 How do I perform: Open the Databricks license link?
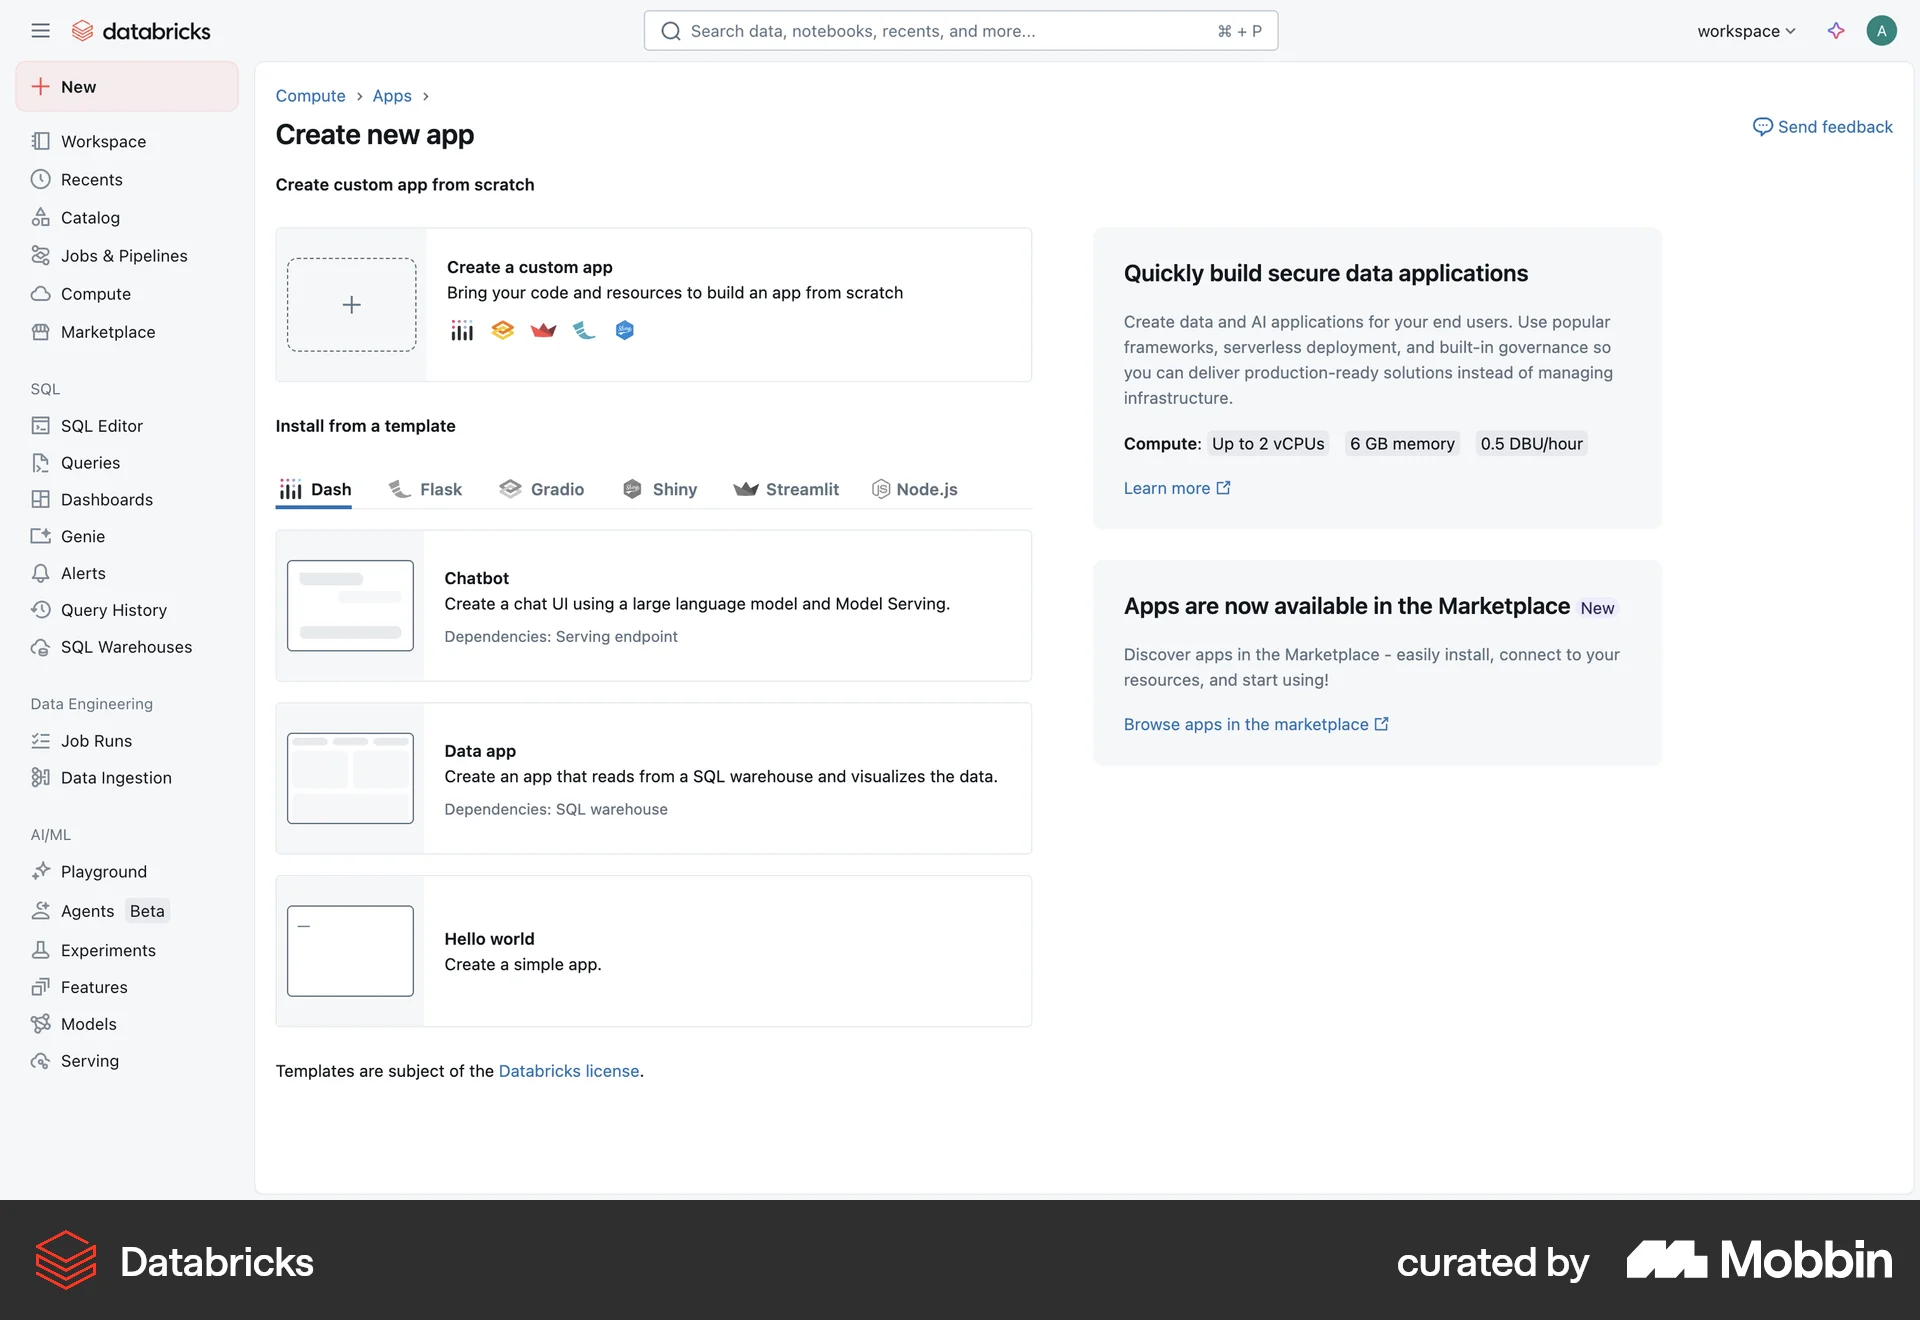click(569, 1070)
